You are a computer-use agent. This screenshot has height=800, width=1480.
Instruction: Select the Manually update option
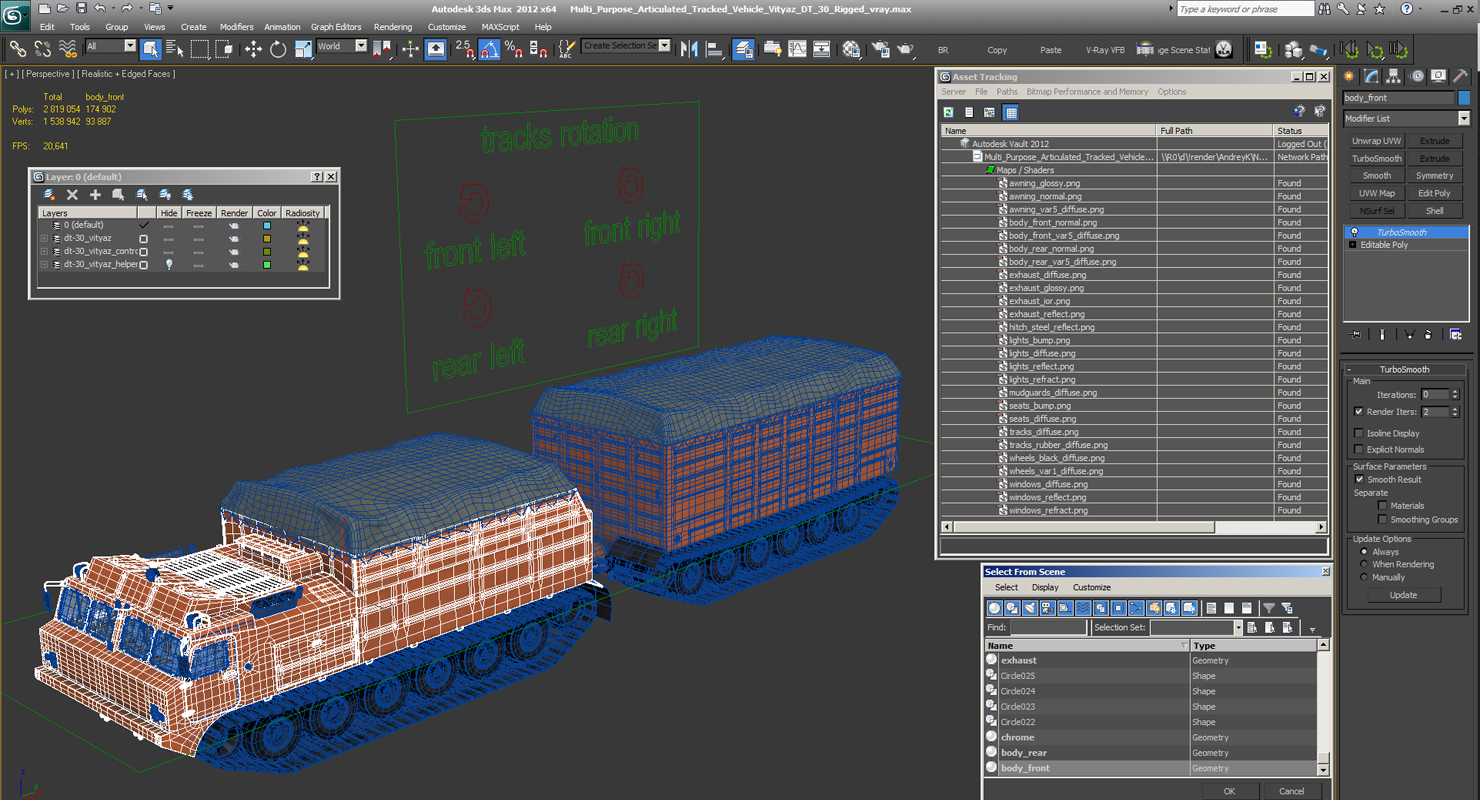point(1364,577)
